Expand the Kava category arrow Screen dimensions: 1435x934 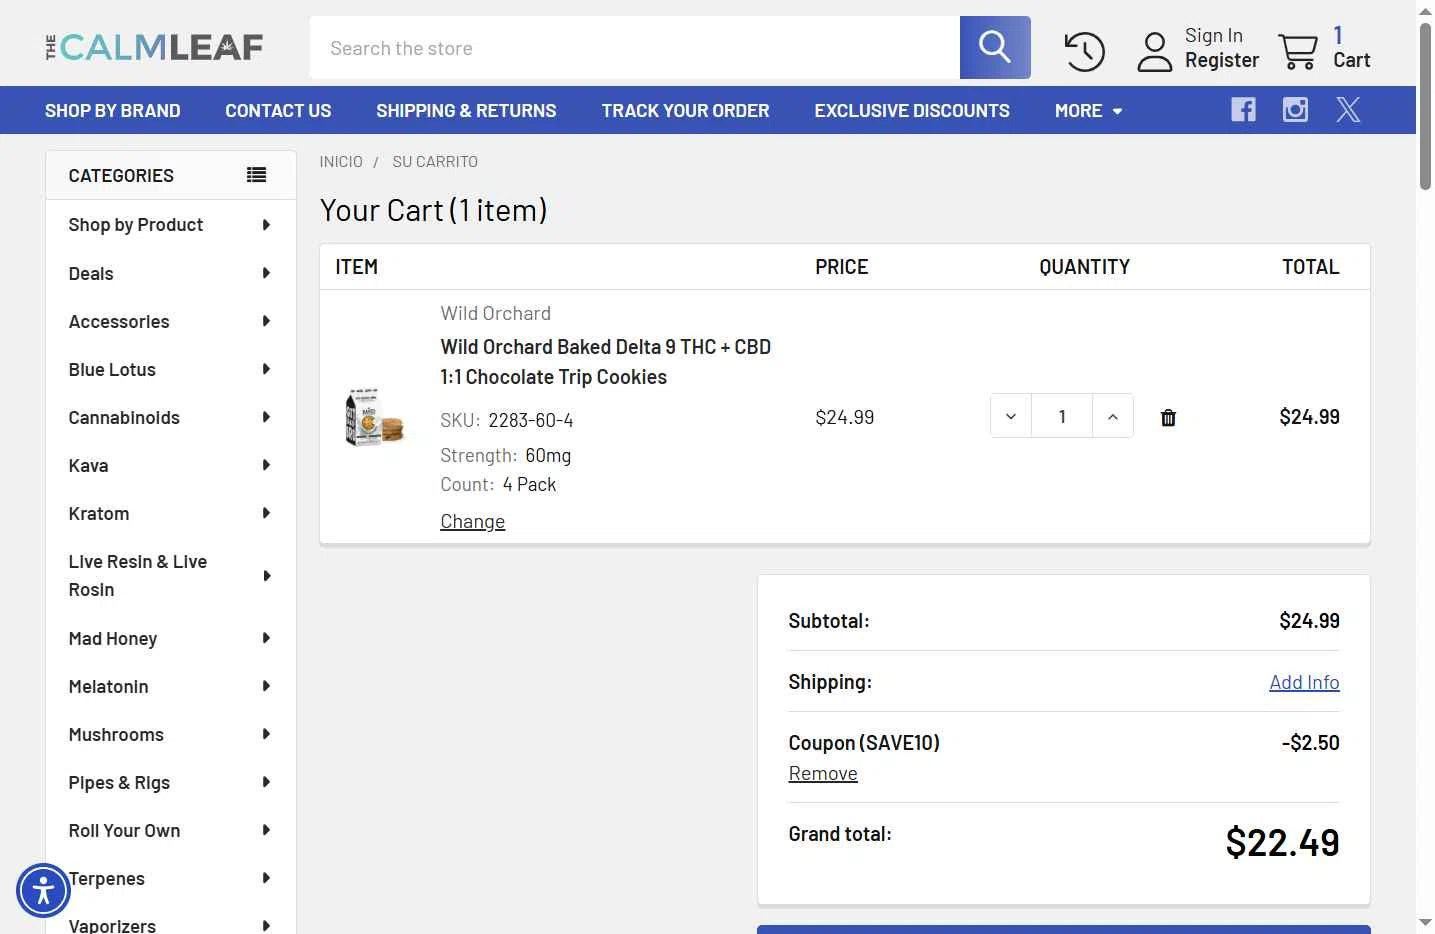coord(266,465)
